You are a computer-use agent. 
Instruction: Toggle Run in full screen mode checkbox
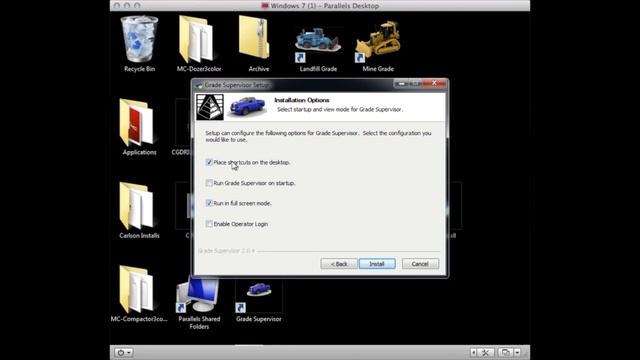pyautogui.click(x=209, y=203)
